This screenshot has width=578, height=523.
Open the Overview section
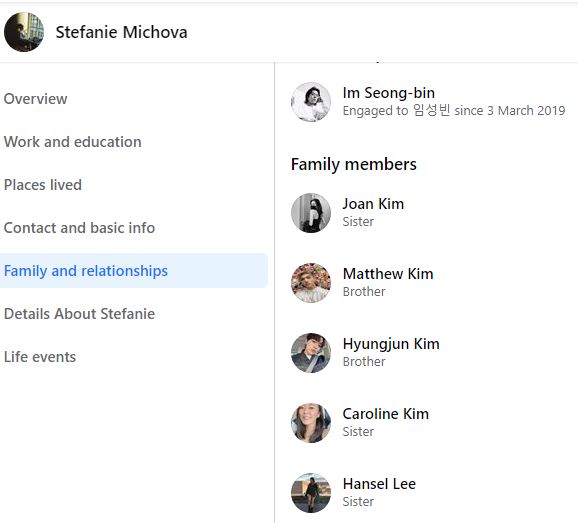(35, 99)
